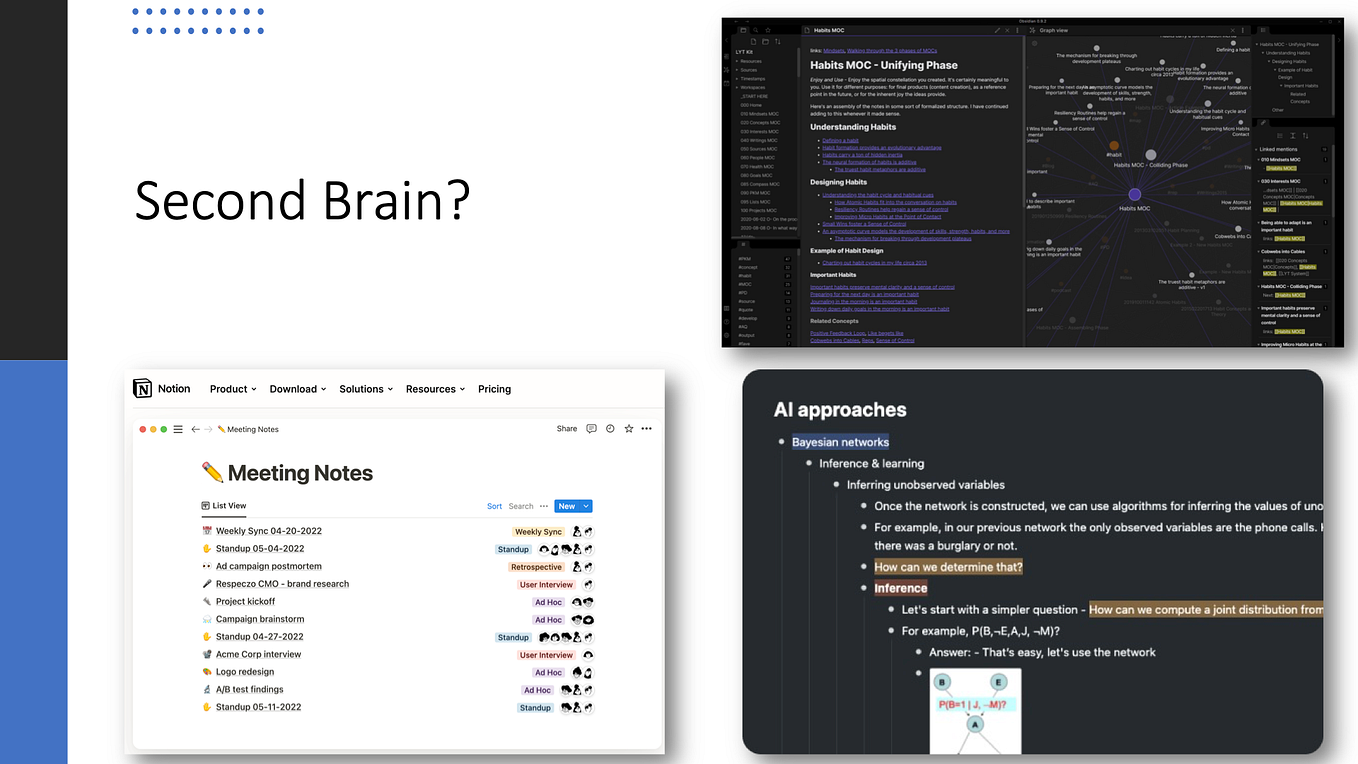Screen dimensions: 1358x764
Task: Click the Share button on Meeting Notes
Action: pyautogui.click(x=567, y=429)
